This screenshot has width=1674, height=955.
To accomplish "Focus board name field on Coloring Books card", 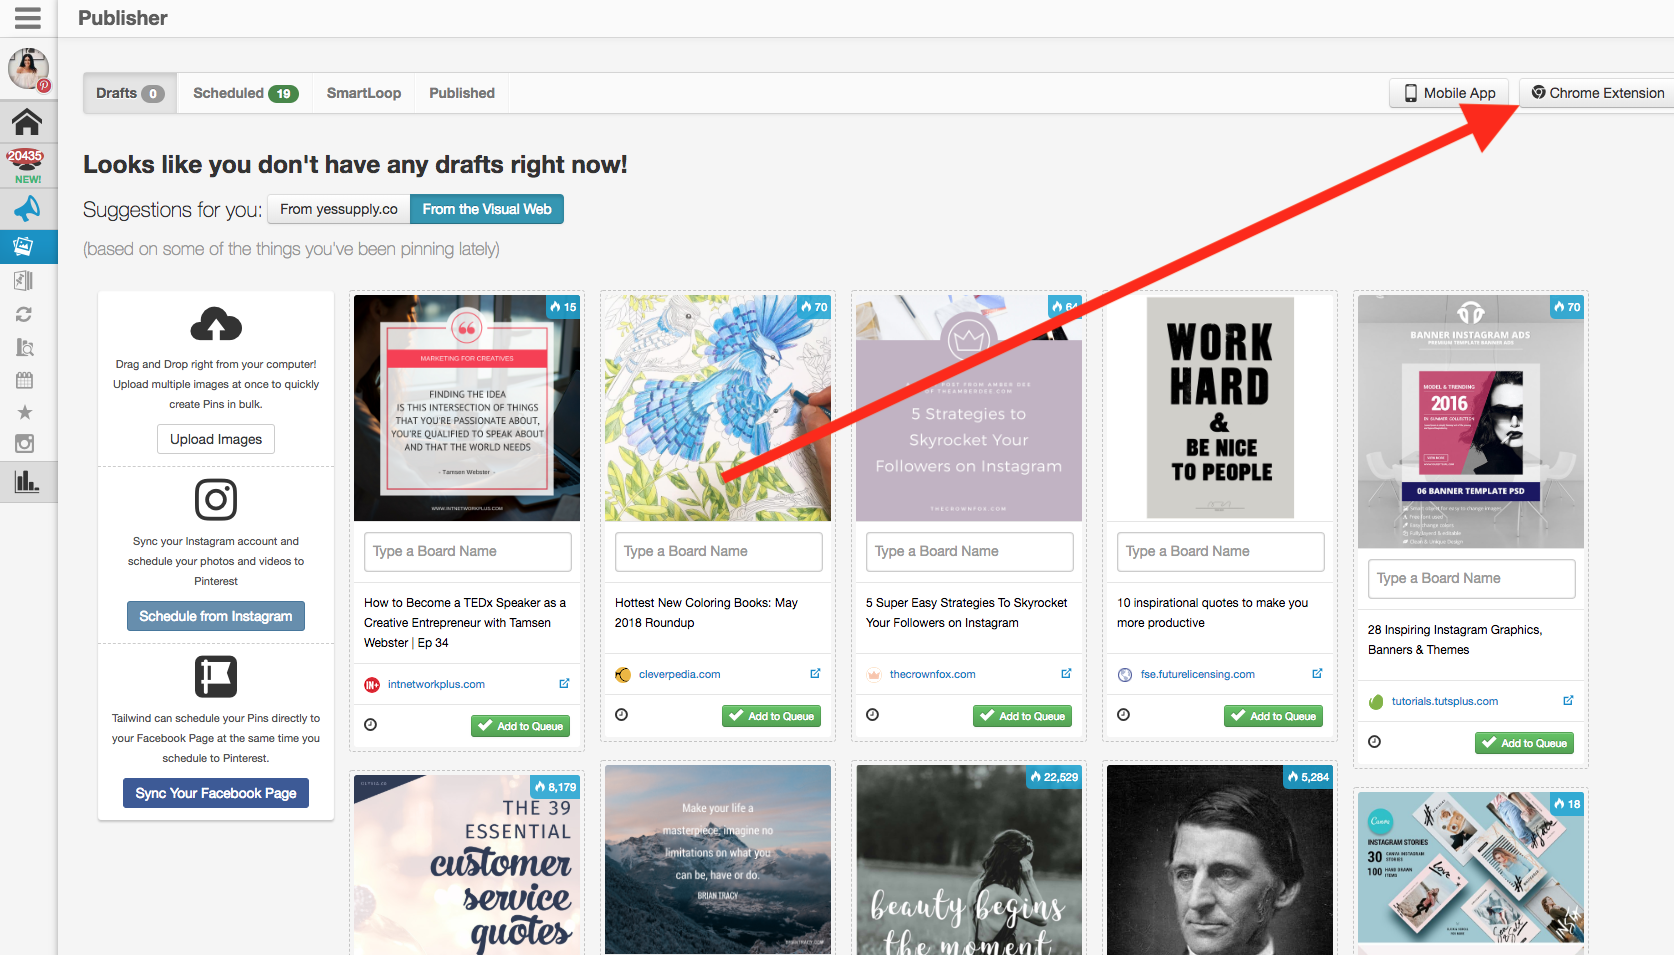I will 718,551.
